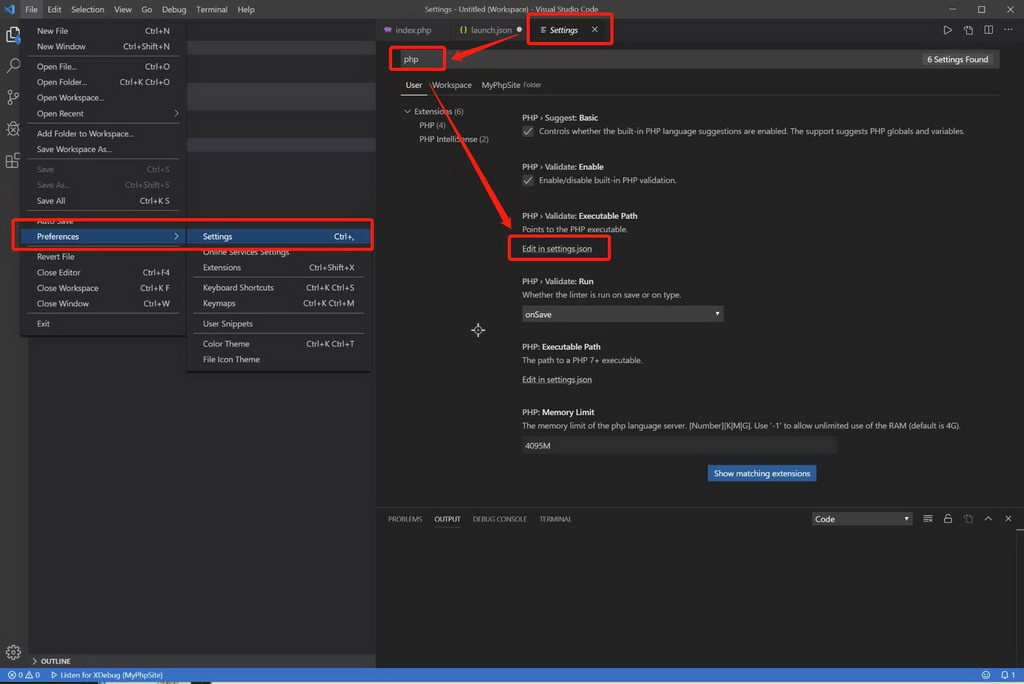Choose Exit from the File menu
Viewport: 1024px width, 684px height.
(103, 324)
